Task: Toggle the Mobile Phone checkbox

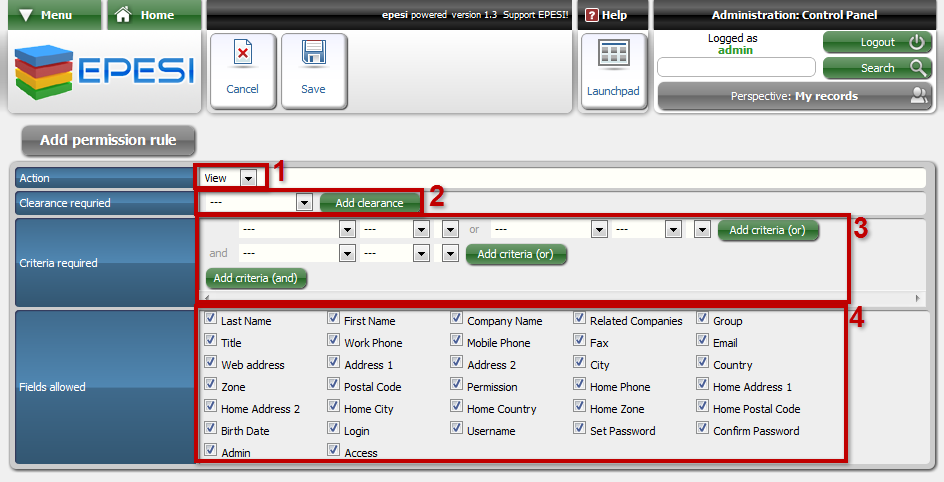Action: click(456, 340)
